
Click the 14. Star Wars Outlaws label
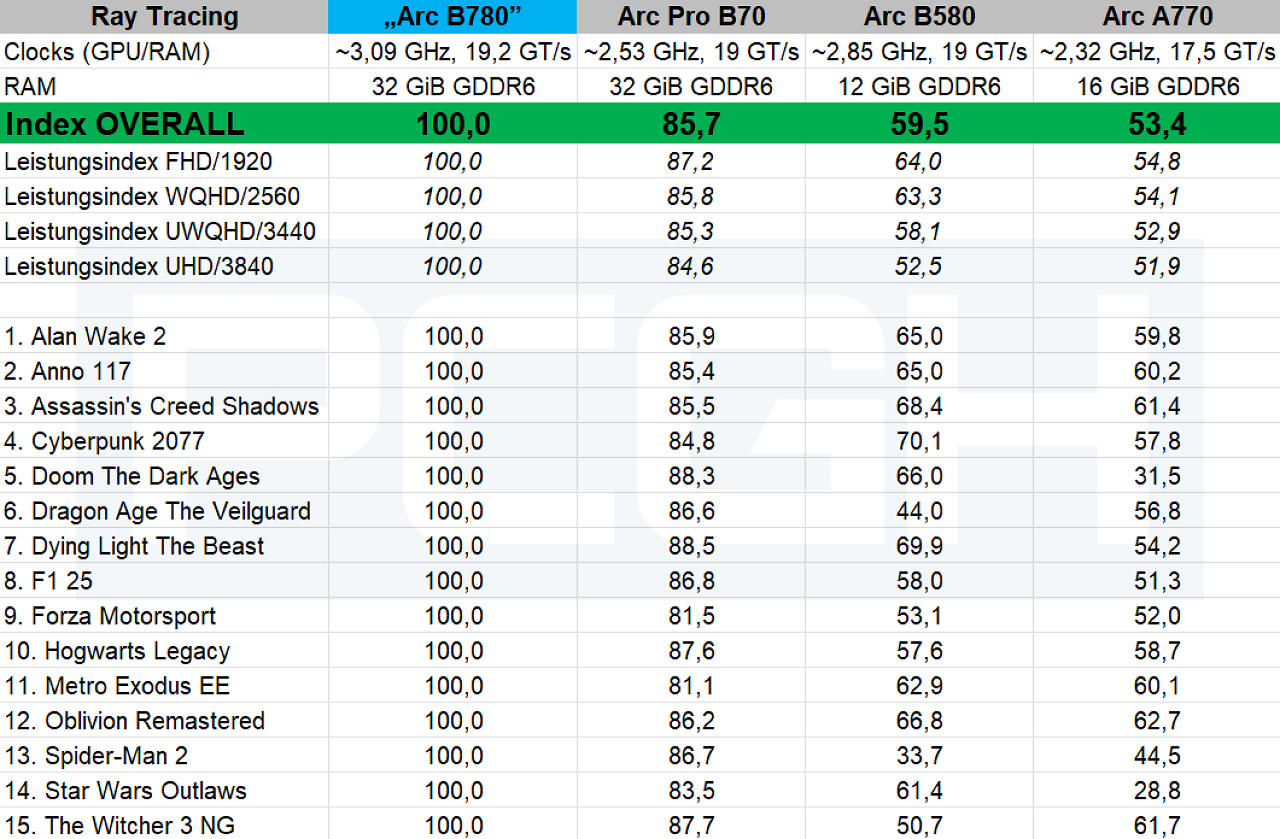(126, 791)
